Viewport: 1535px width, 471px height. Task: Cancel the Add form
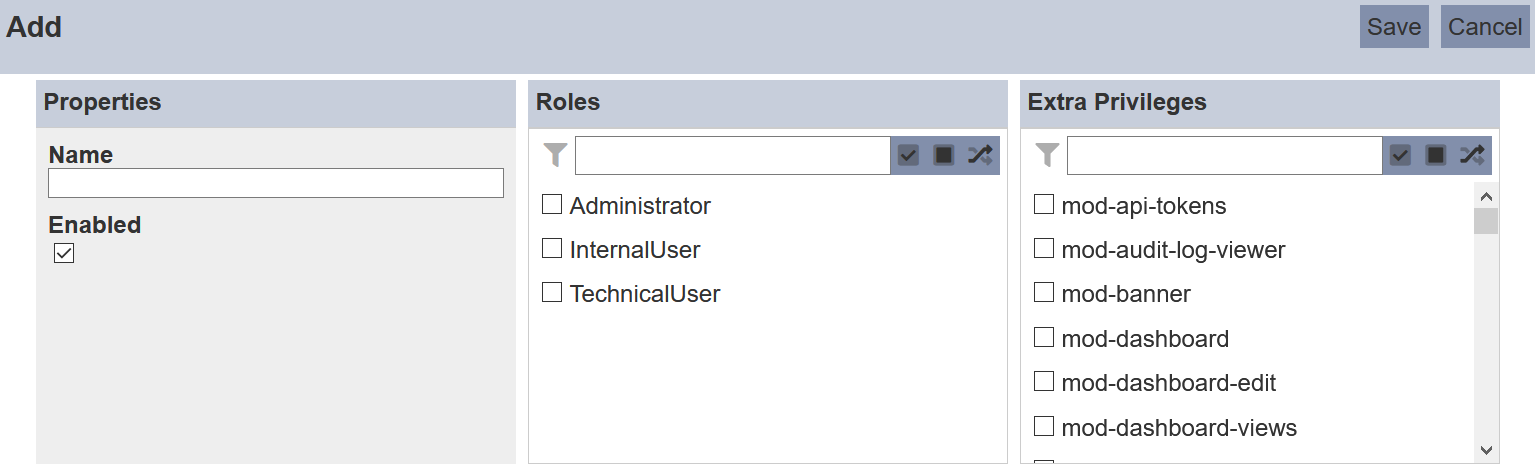coord(1485,27)
